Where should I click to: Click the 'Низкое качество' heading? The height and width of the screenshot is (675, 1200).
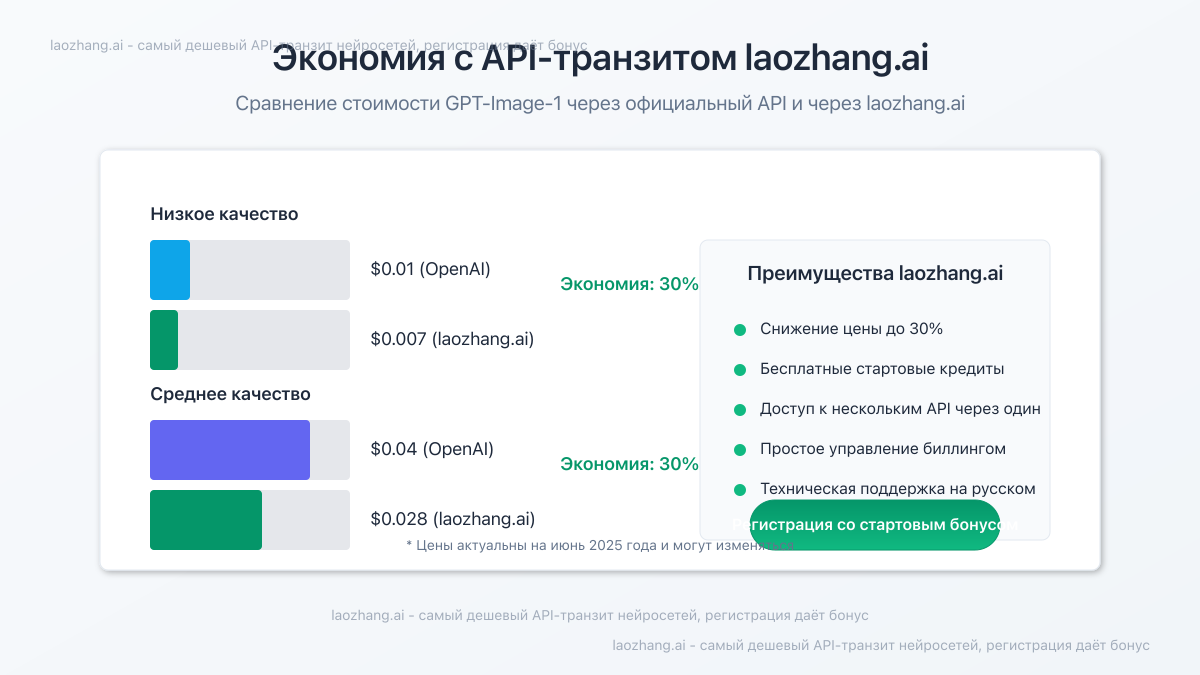click(x=224, y=214)
